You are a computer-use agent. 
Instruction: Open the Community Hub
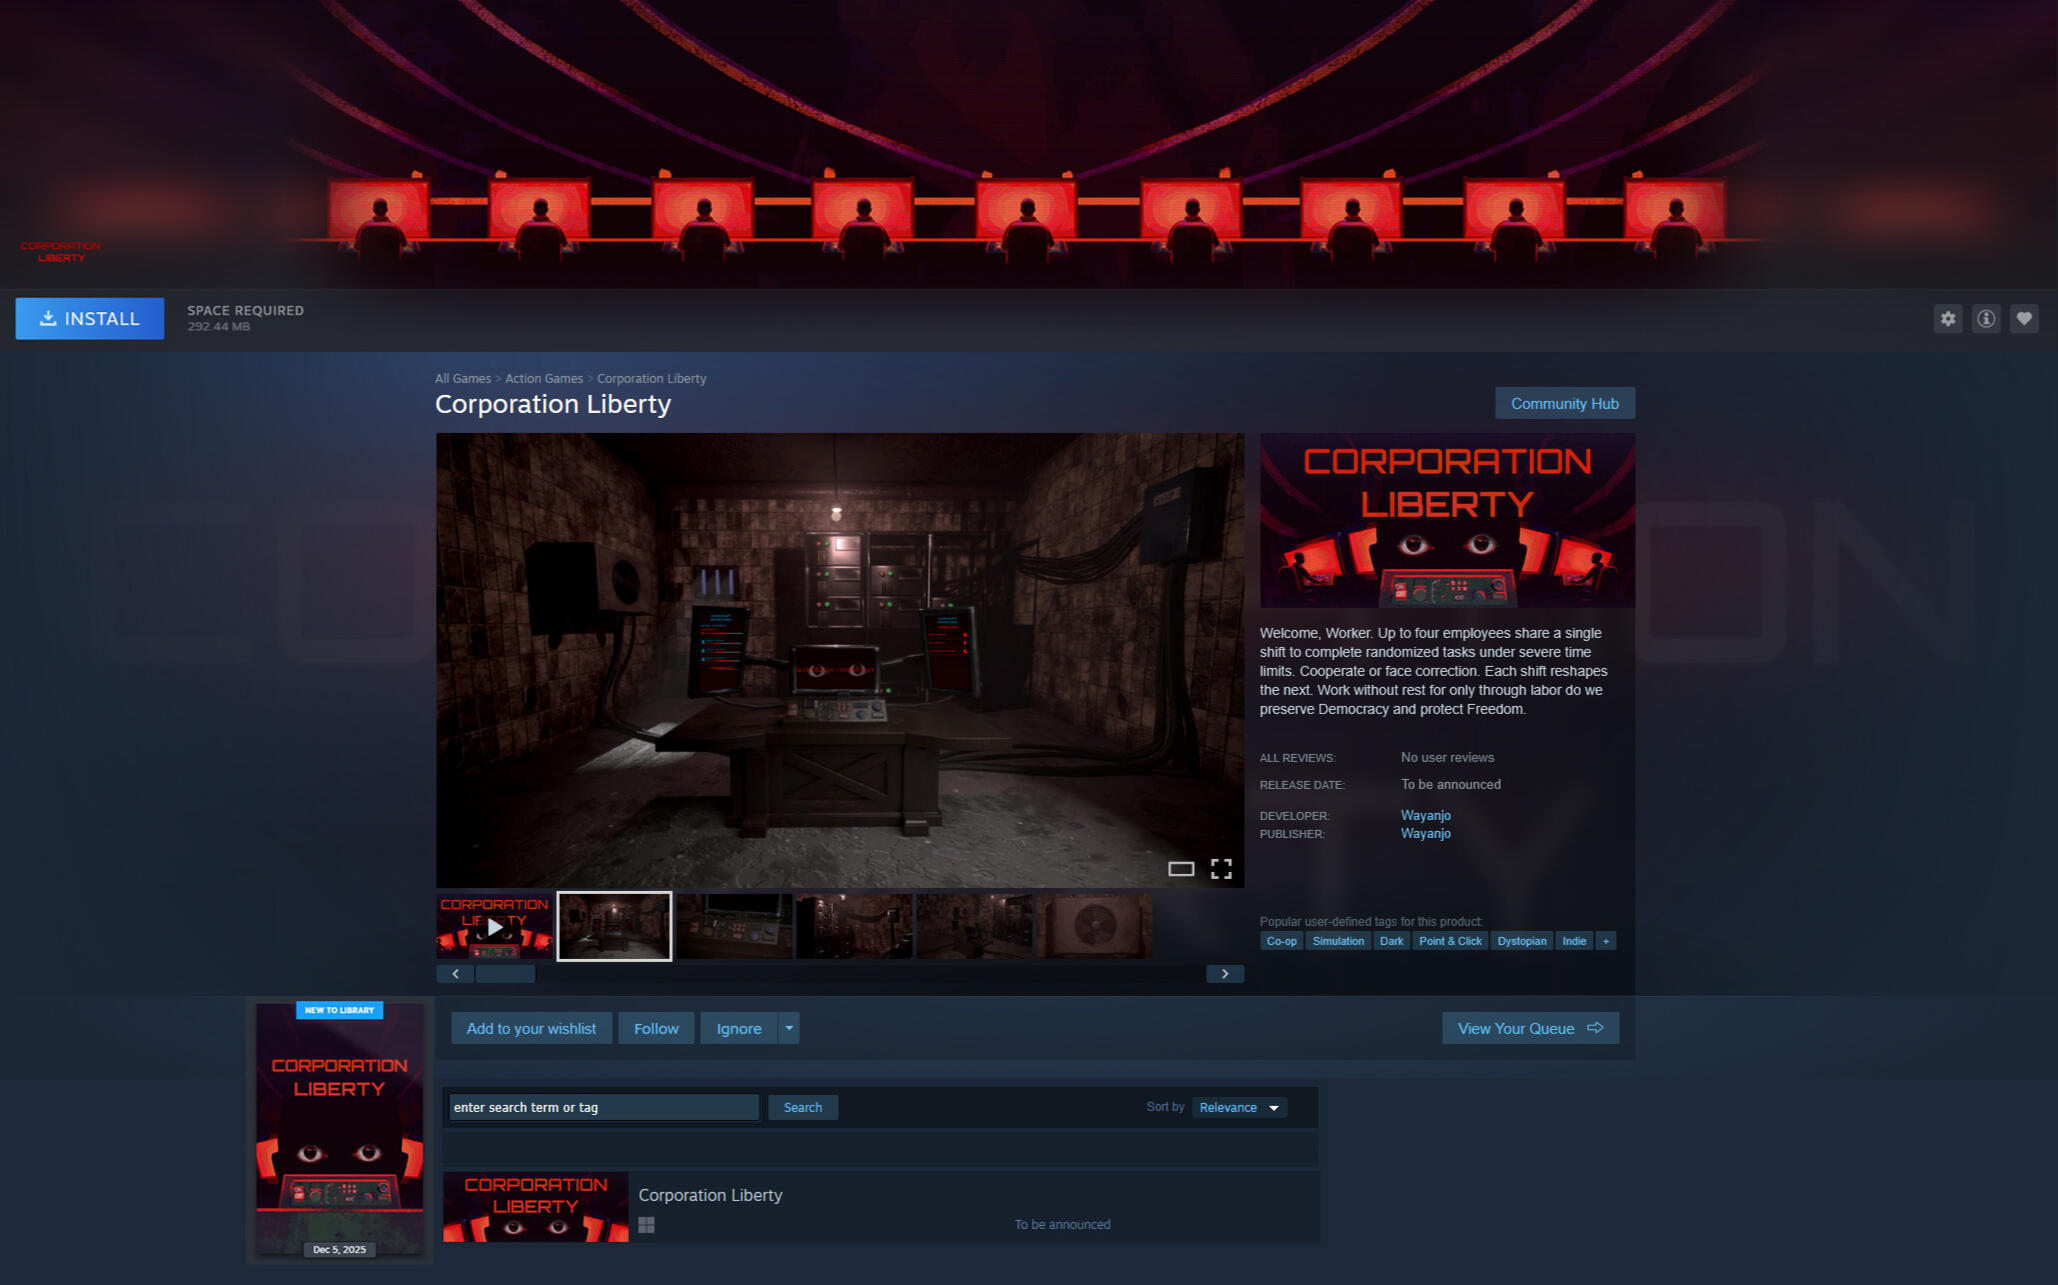[1563, 403]
